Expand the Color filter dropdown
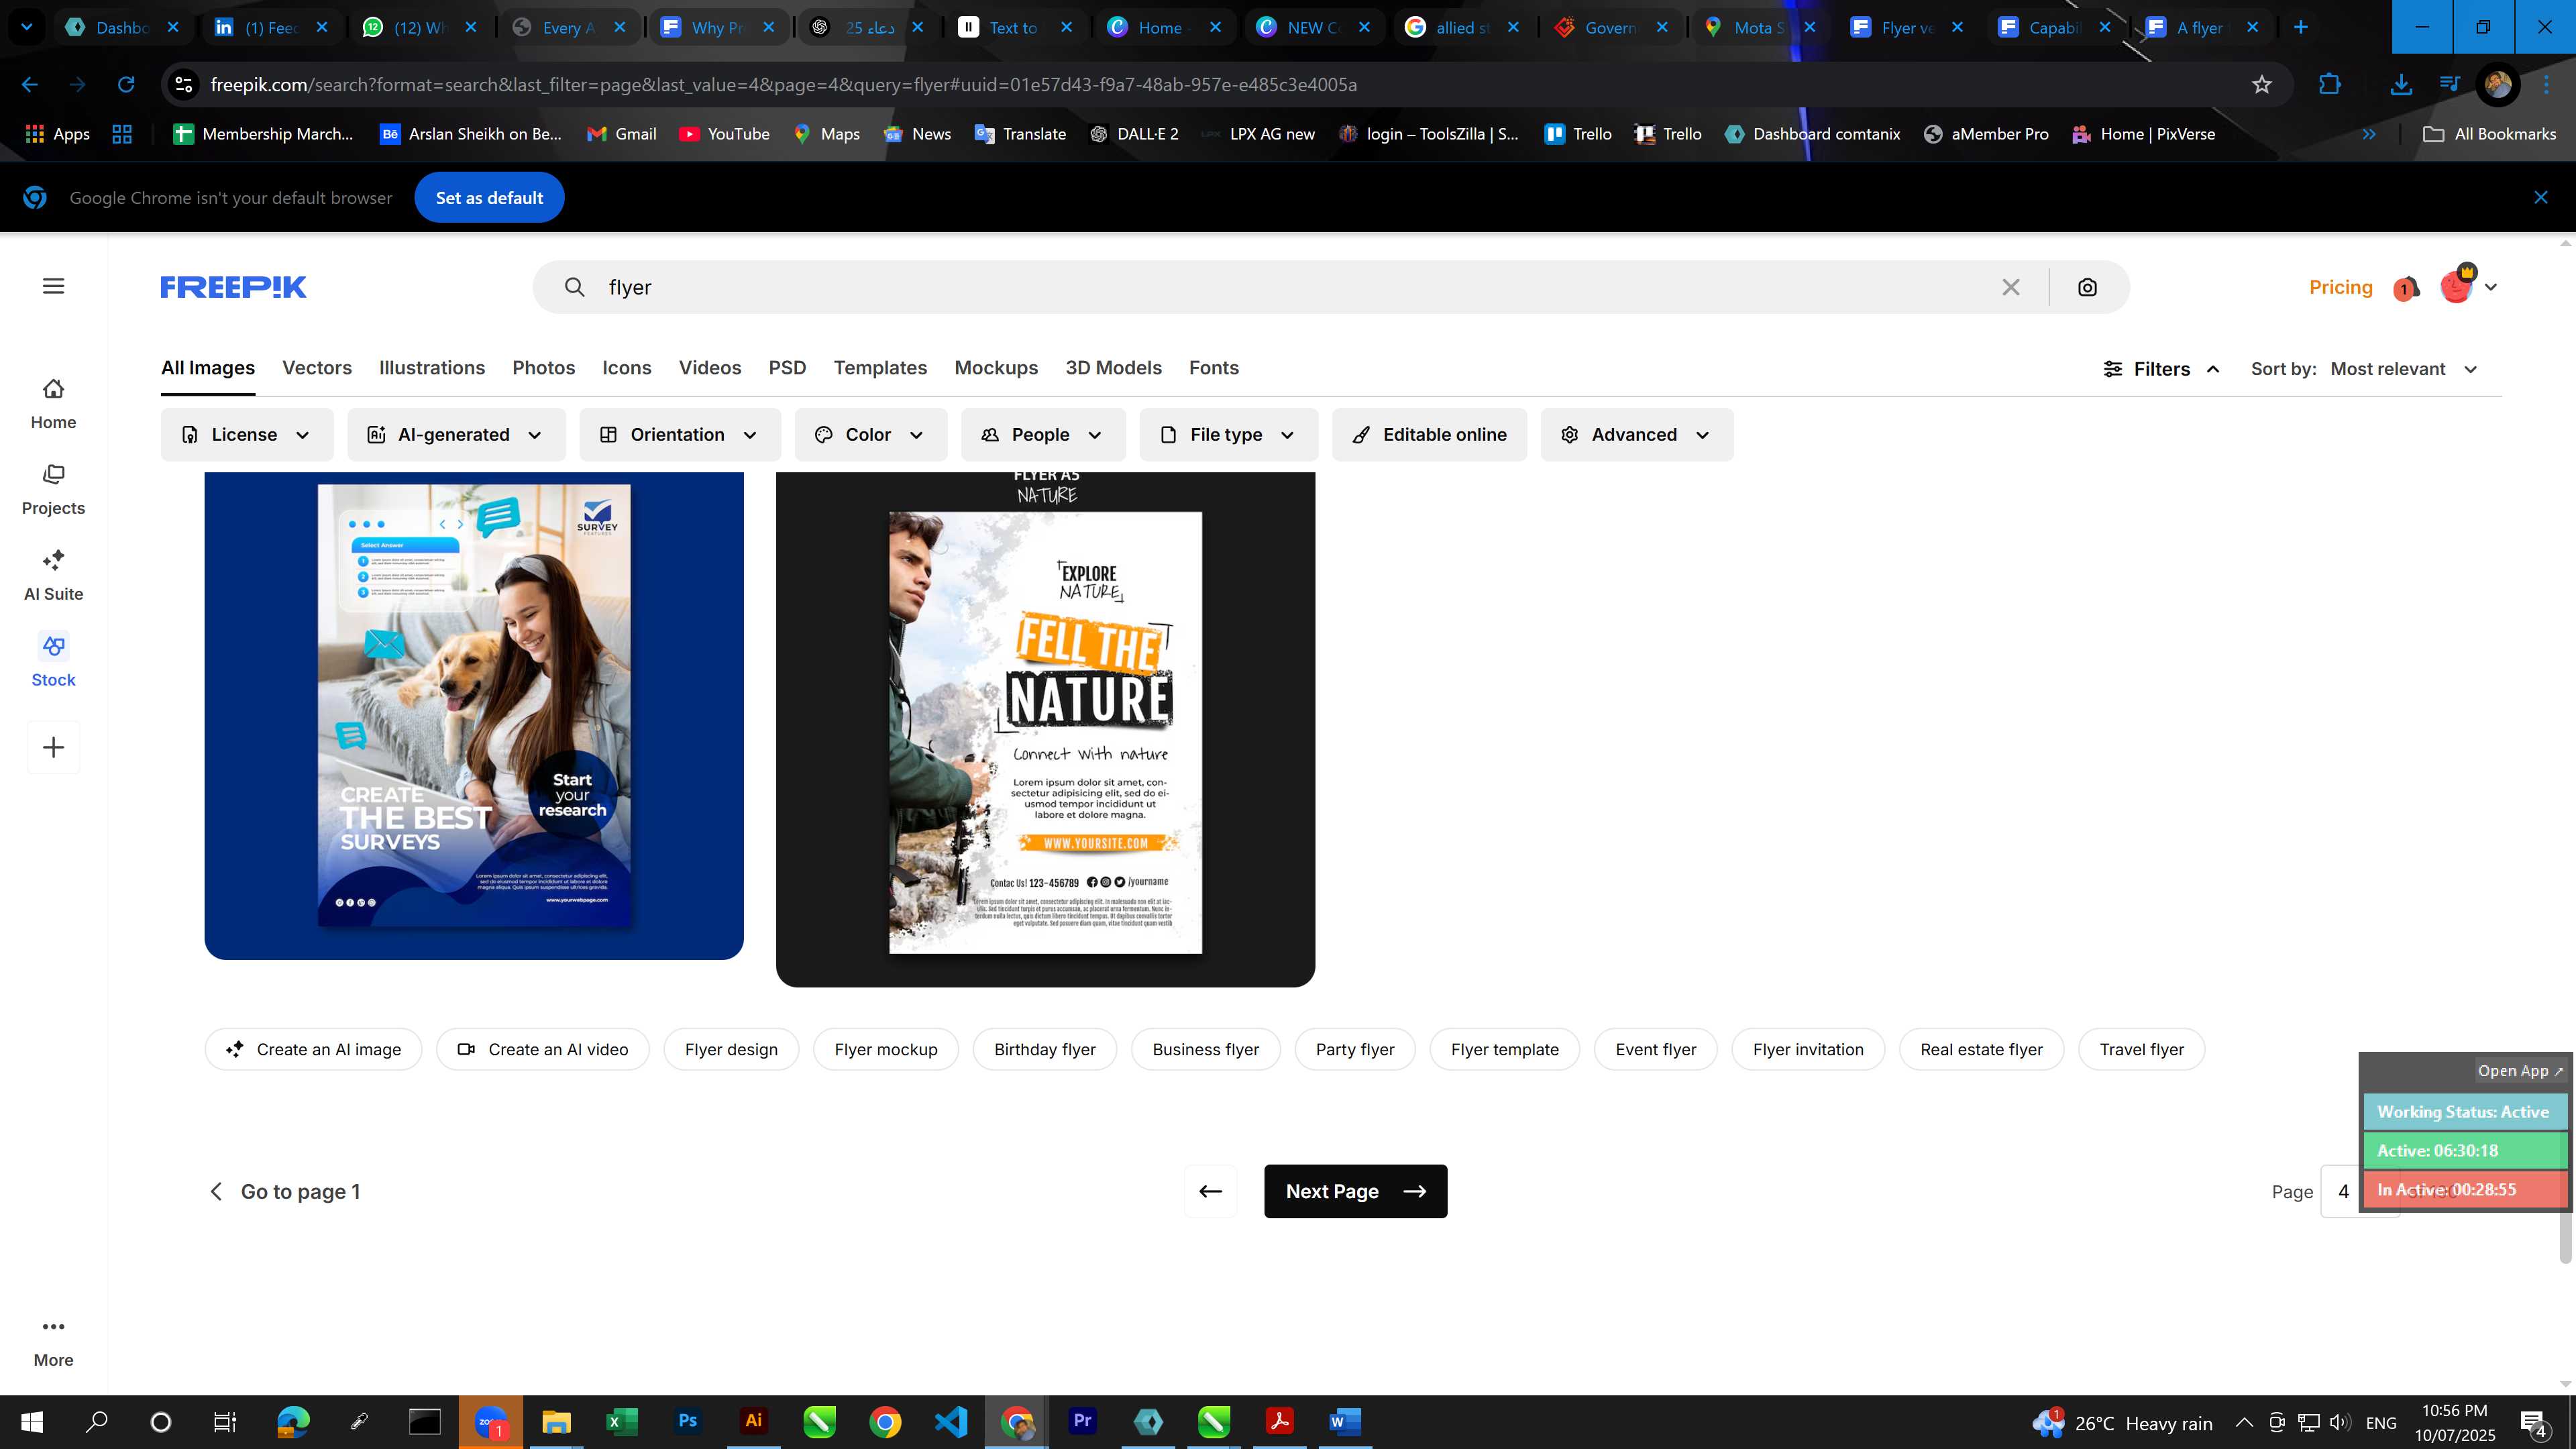The height and width of the screenshot is (1449, 2576). (871, 435)
